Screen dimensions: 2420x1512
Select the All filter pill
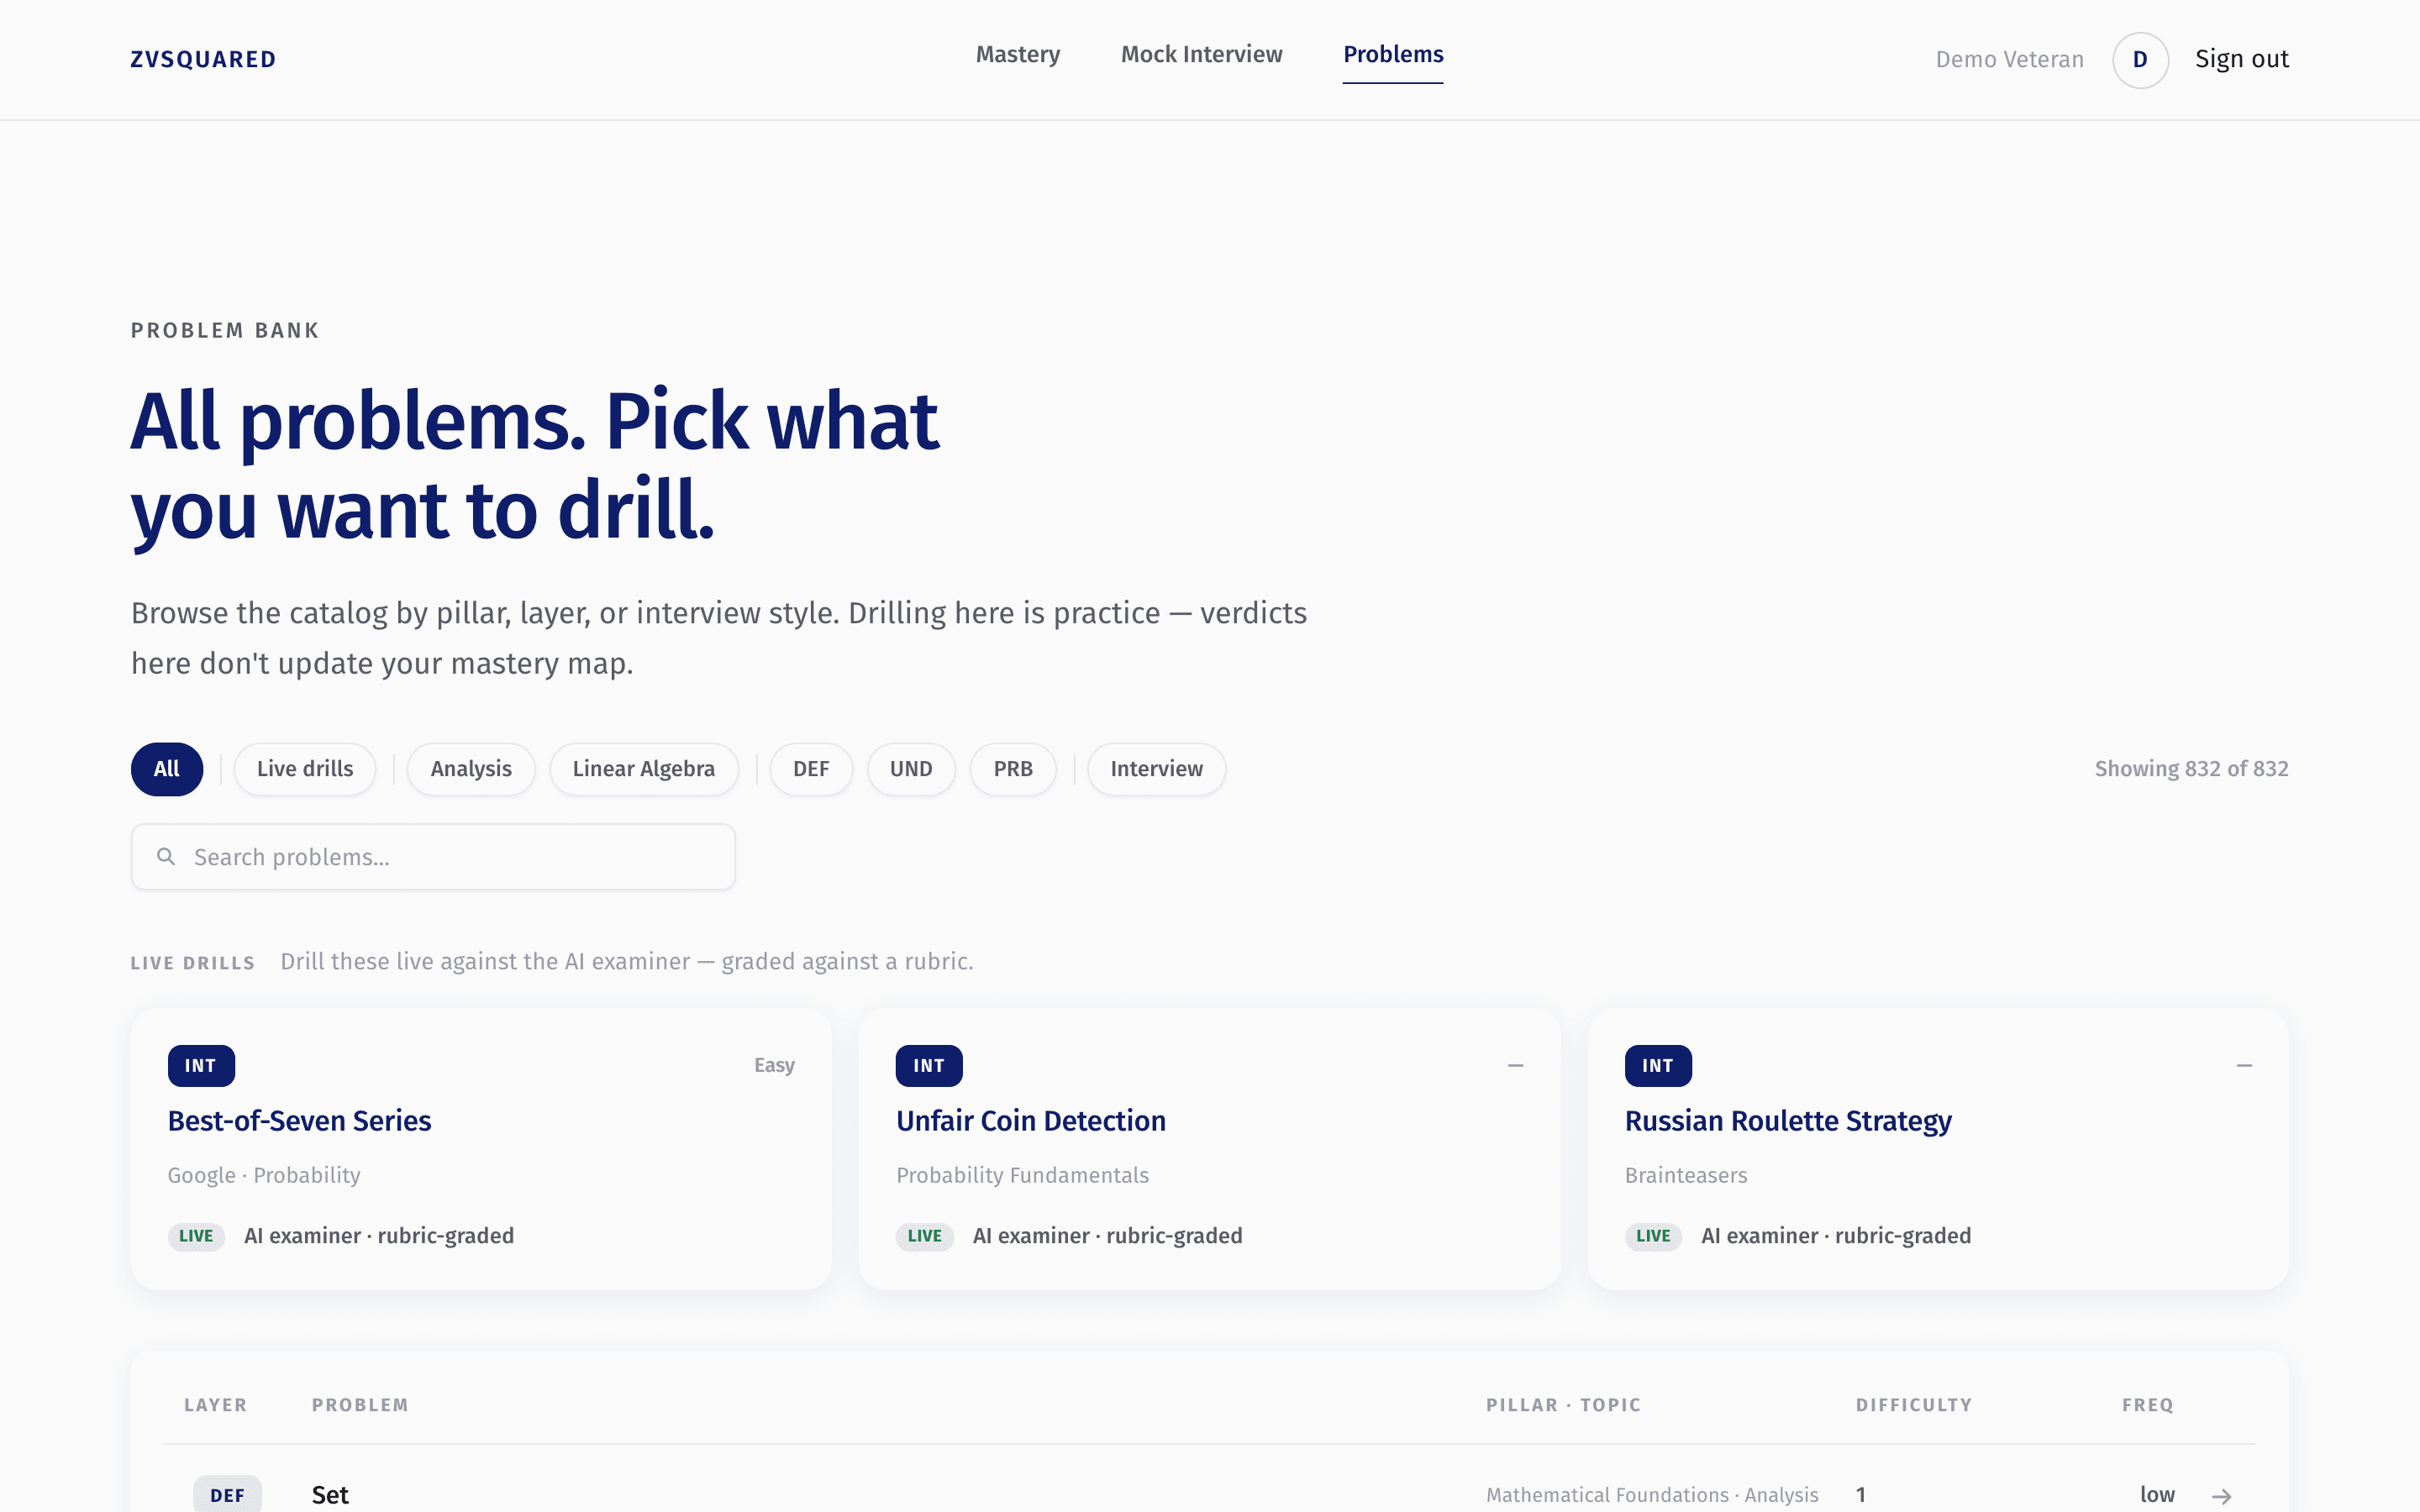click(x=167, y=768)
